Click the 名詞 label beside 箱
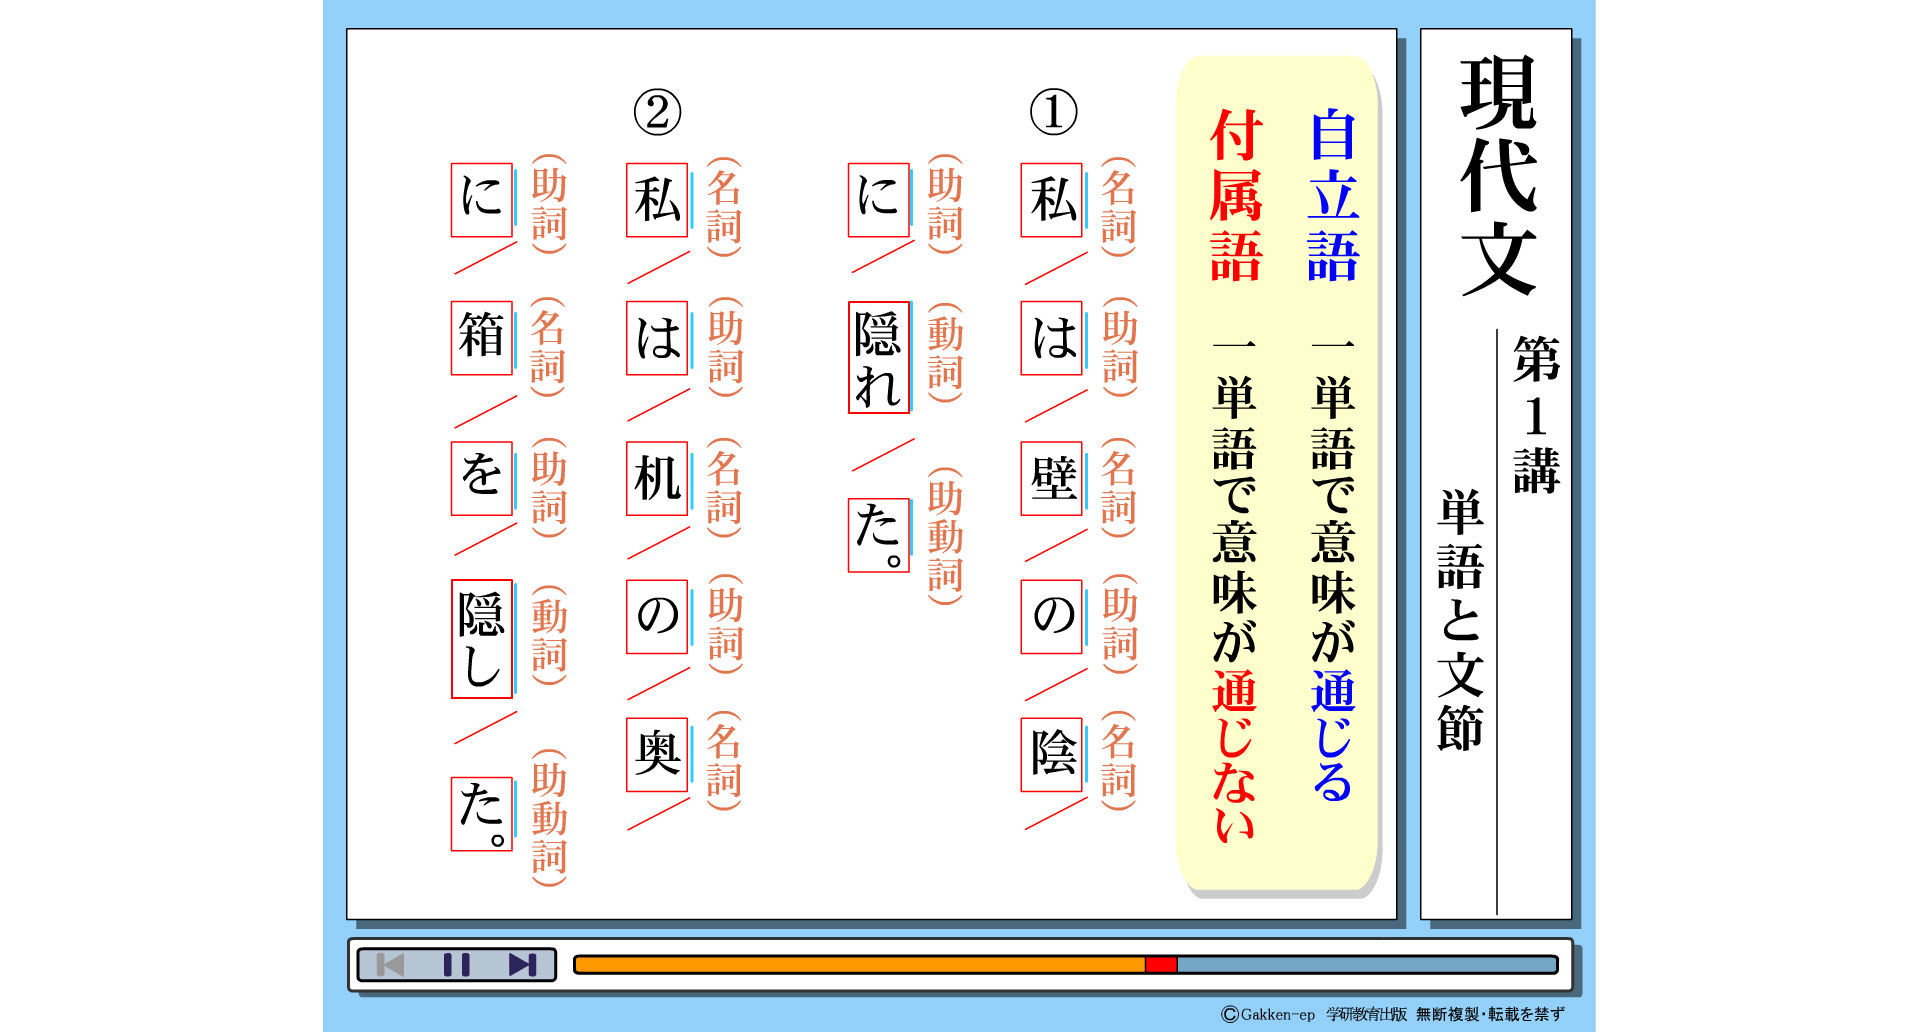The height and width of the screenshot is (1032, 1918). (548, 347)
